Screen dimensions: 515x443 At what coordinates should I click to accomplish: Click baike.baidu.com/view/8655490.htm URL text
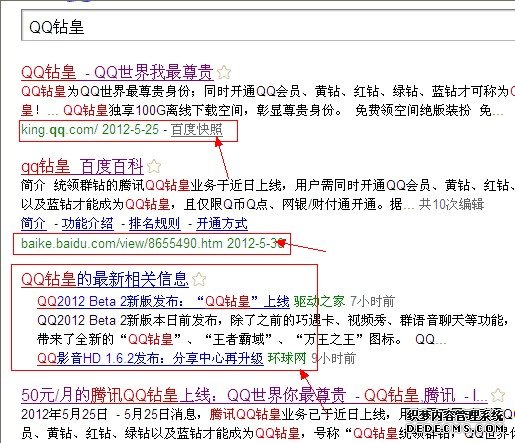pyautogui.click(x=121, y=243)
